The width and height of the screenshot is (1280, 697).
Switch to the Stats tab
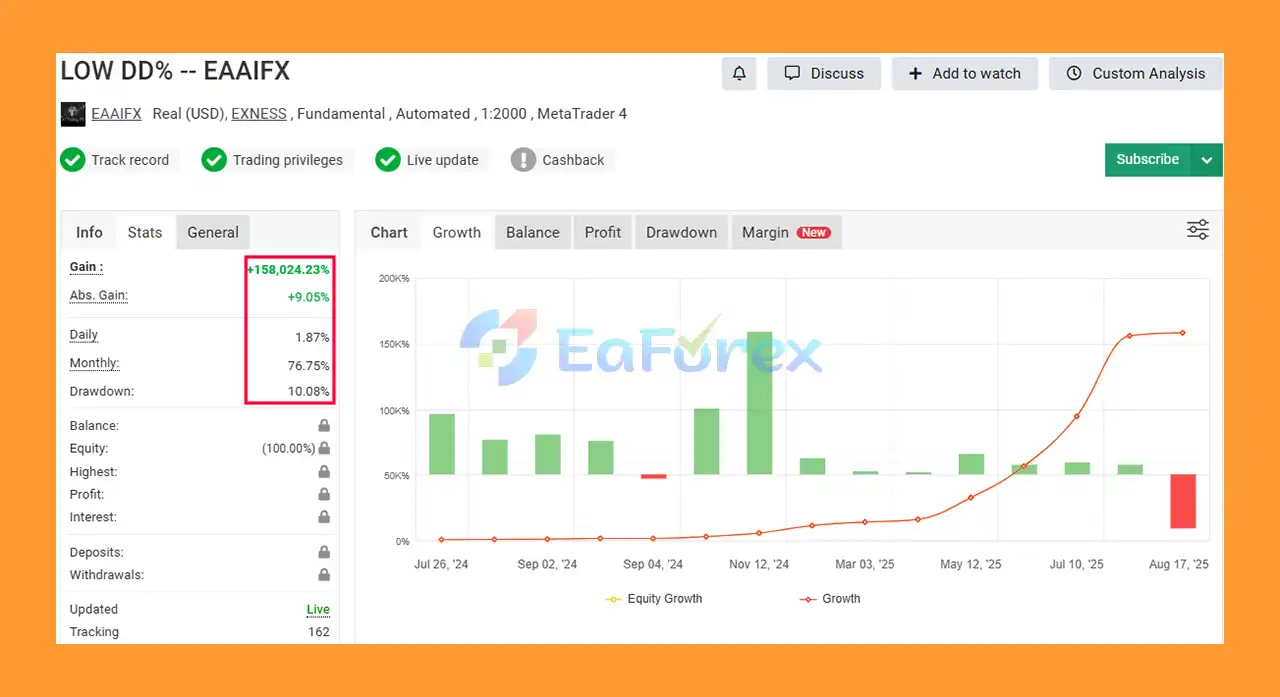tap(145, 232)
